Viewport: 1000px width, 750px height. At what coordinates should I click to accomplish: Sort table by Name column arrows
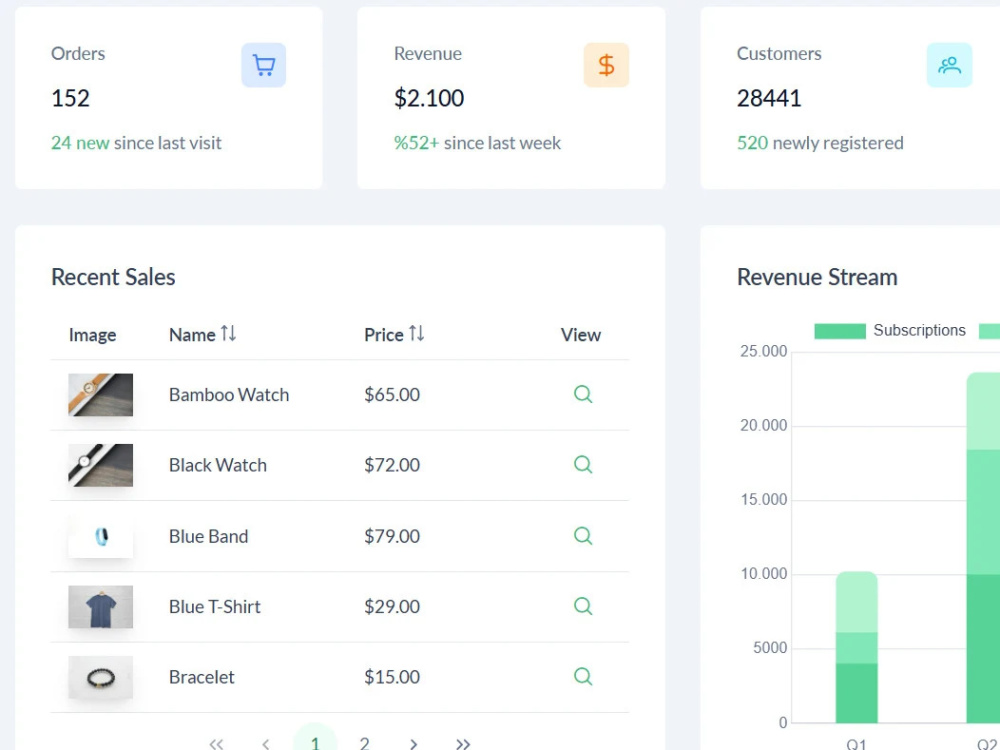point(228,334)
